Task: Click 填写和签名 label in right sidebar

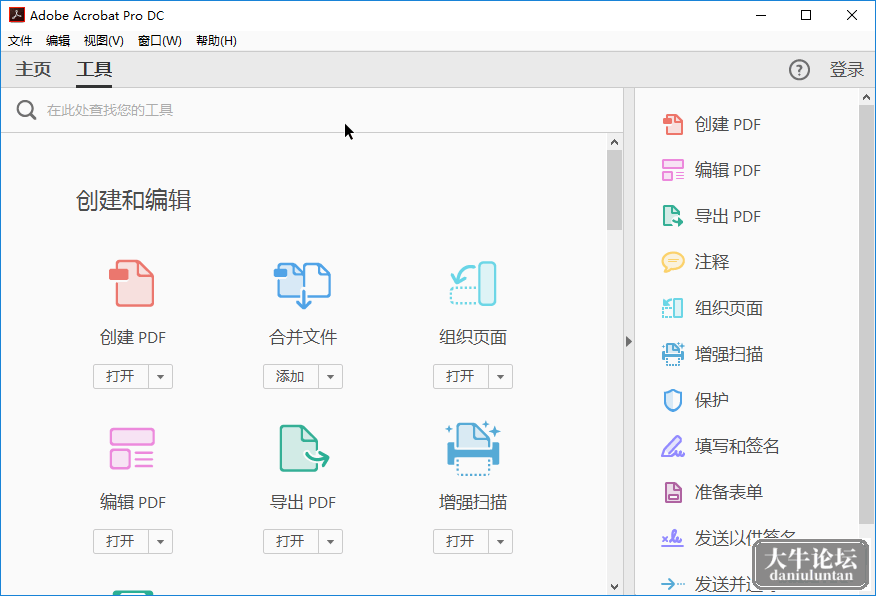Action: point(737,446)
